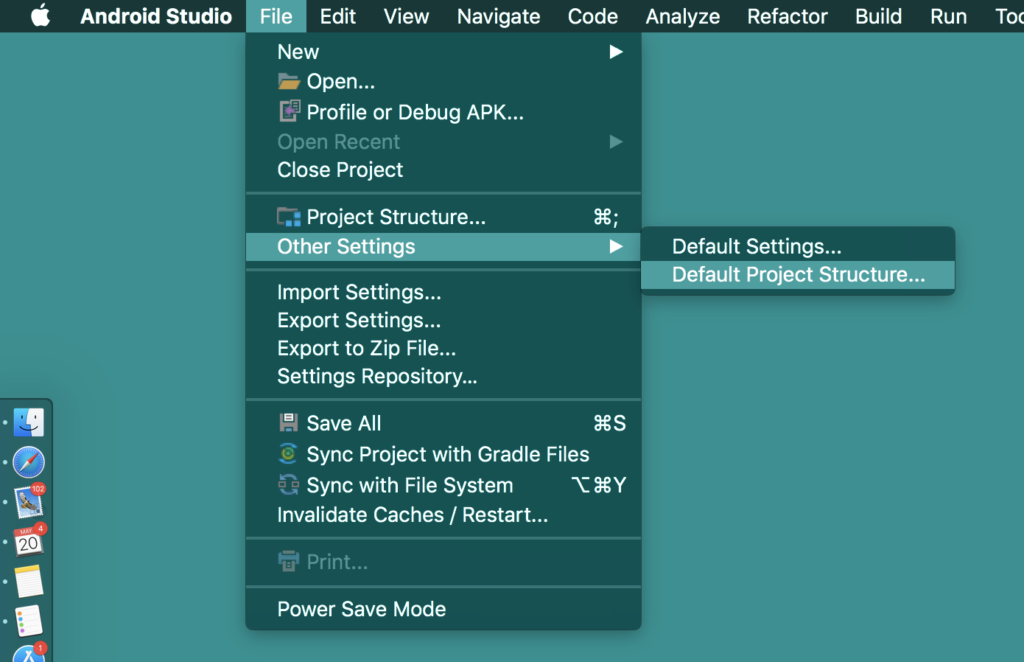Open Reminders from the Dock
This screenshot has width=1024, height=662.
pos(29,620)
